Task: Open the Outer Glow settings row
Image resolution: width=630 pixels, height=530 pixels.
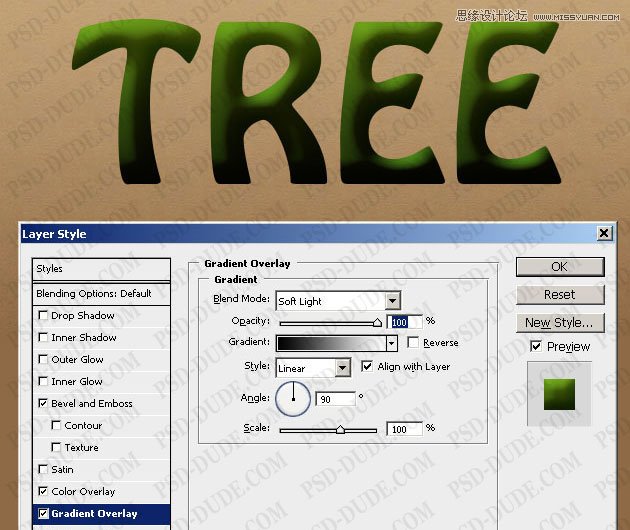Action: pyautogui.click(x=101, y=359)
